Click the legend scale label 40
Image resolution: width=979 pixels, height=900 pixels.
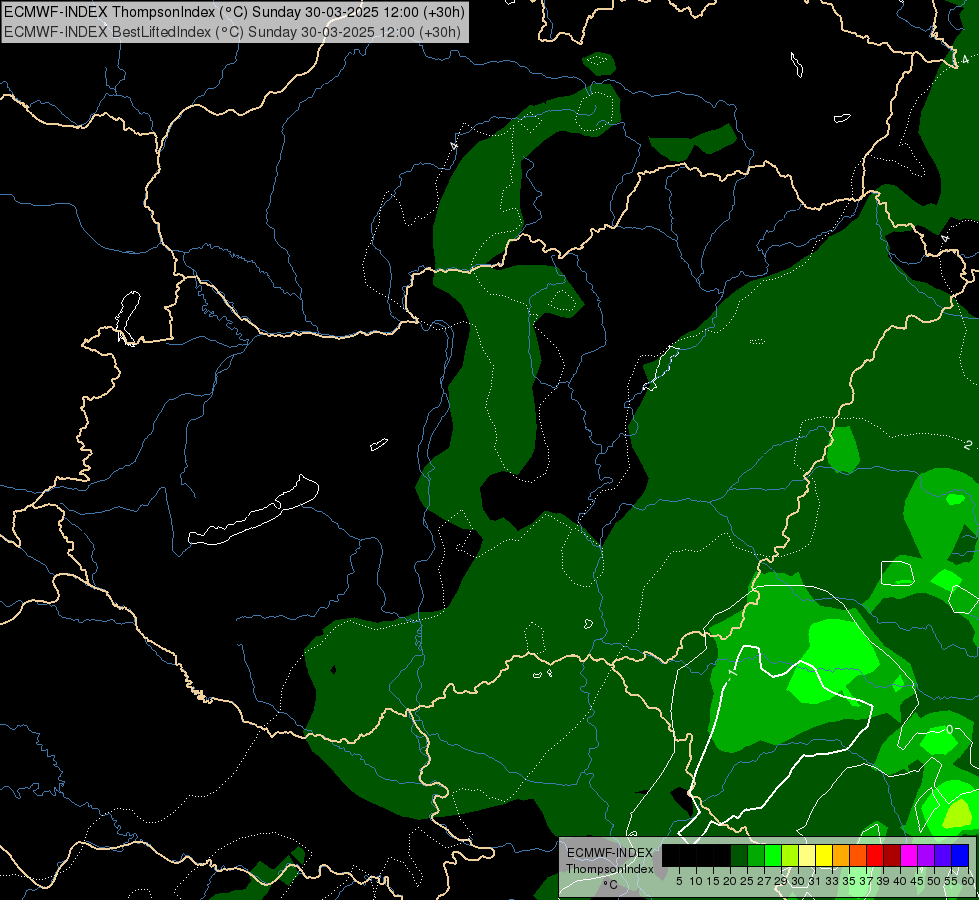900,881
